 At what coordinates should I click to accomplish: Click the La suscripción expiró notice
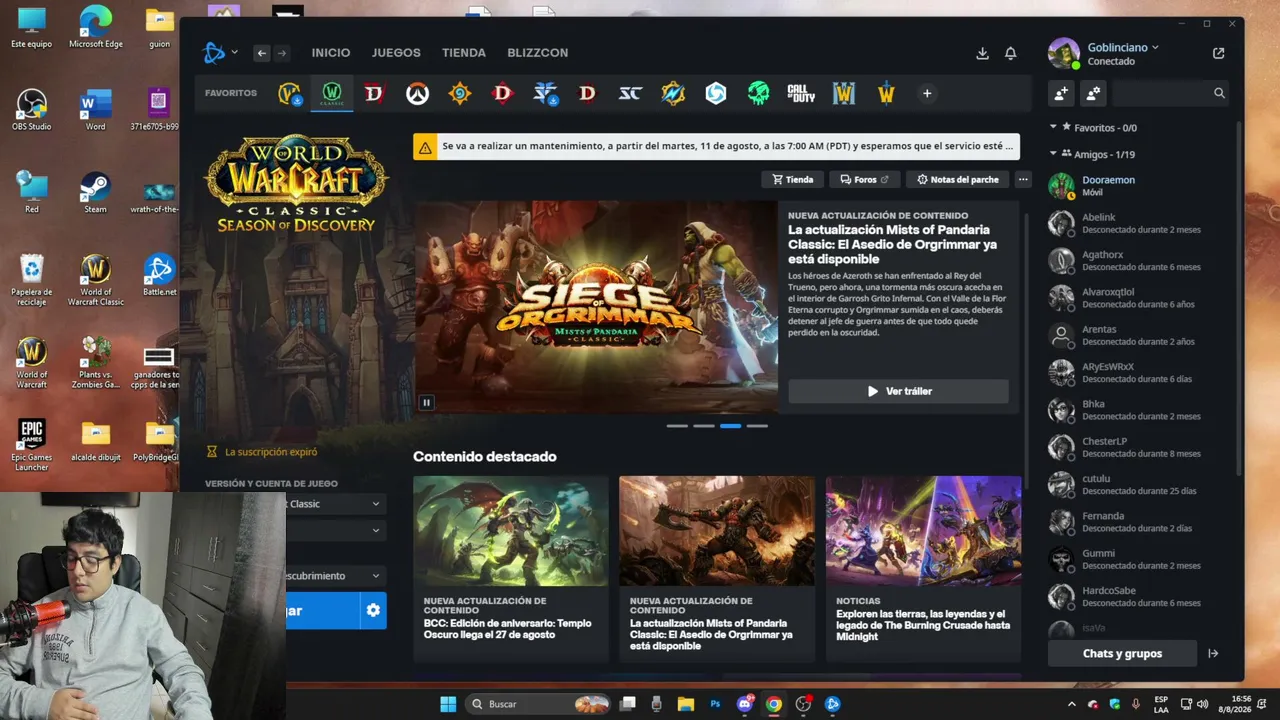[x=262, y=452]
